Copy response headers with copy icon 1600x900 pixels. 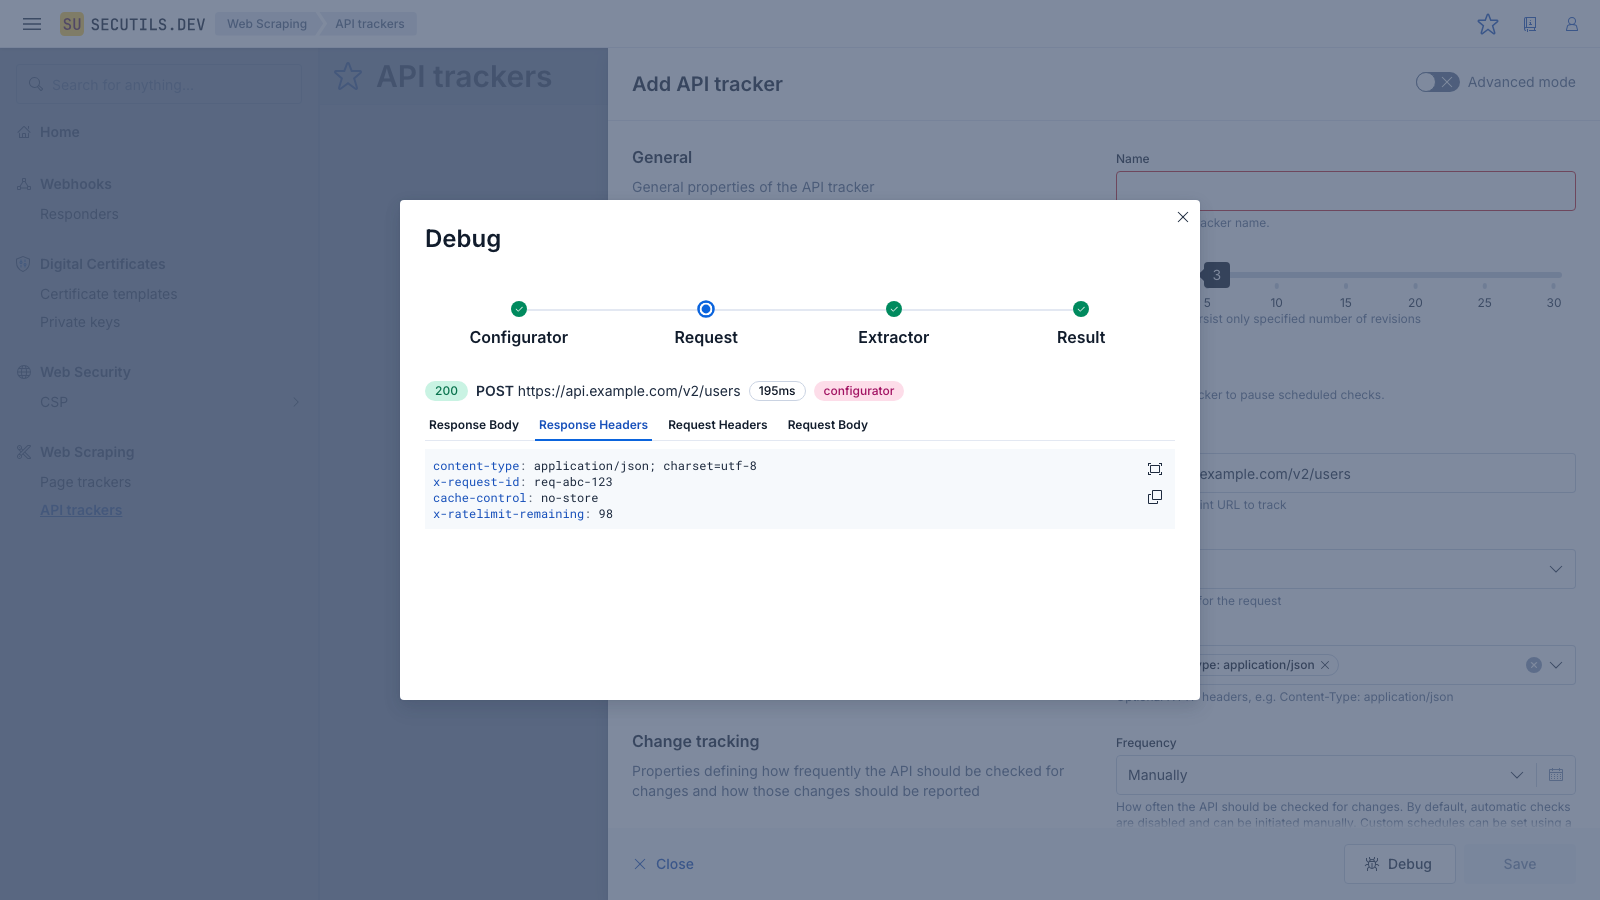1155,497
